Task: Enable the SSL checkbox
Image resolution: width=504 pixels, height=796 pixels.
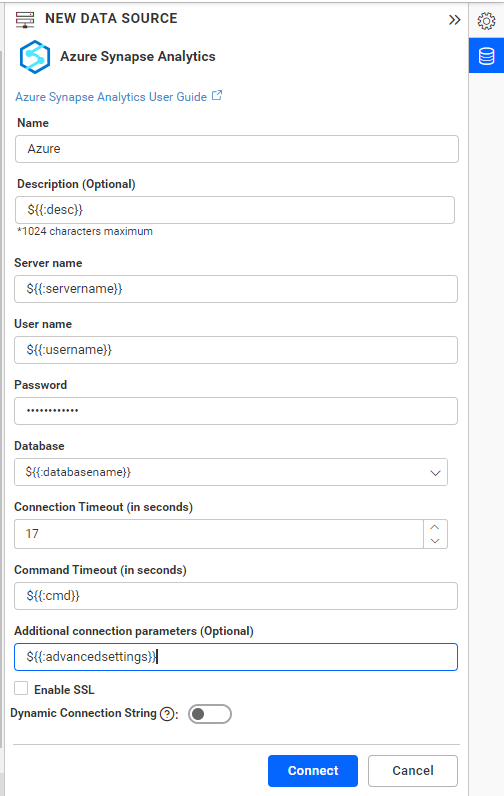Action: (x=21, y=688)
